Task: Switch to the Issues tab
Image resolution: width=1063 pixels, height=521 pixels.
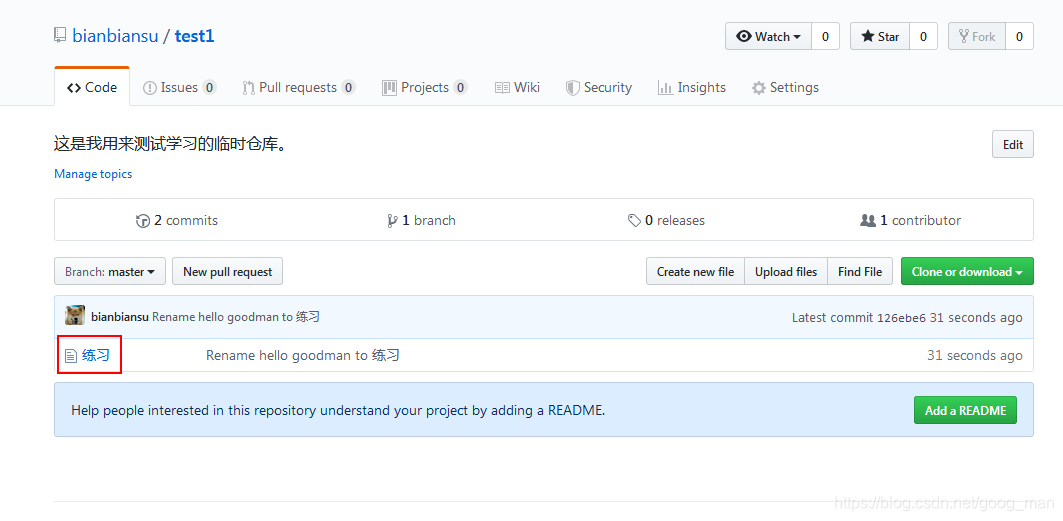Action: click(x=180, y=87)
